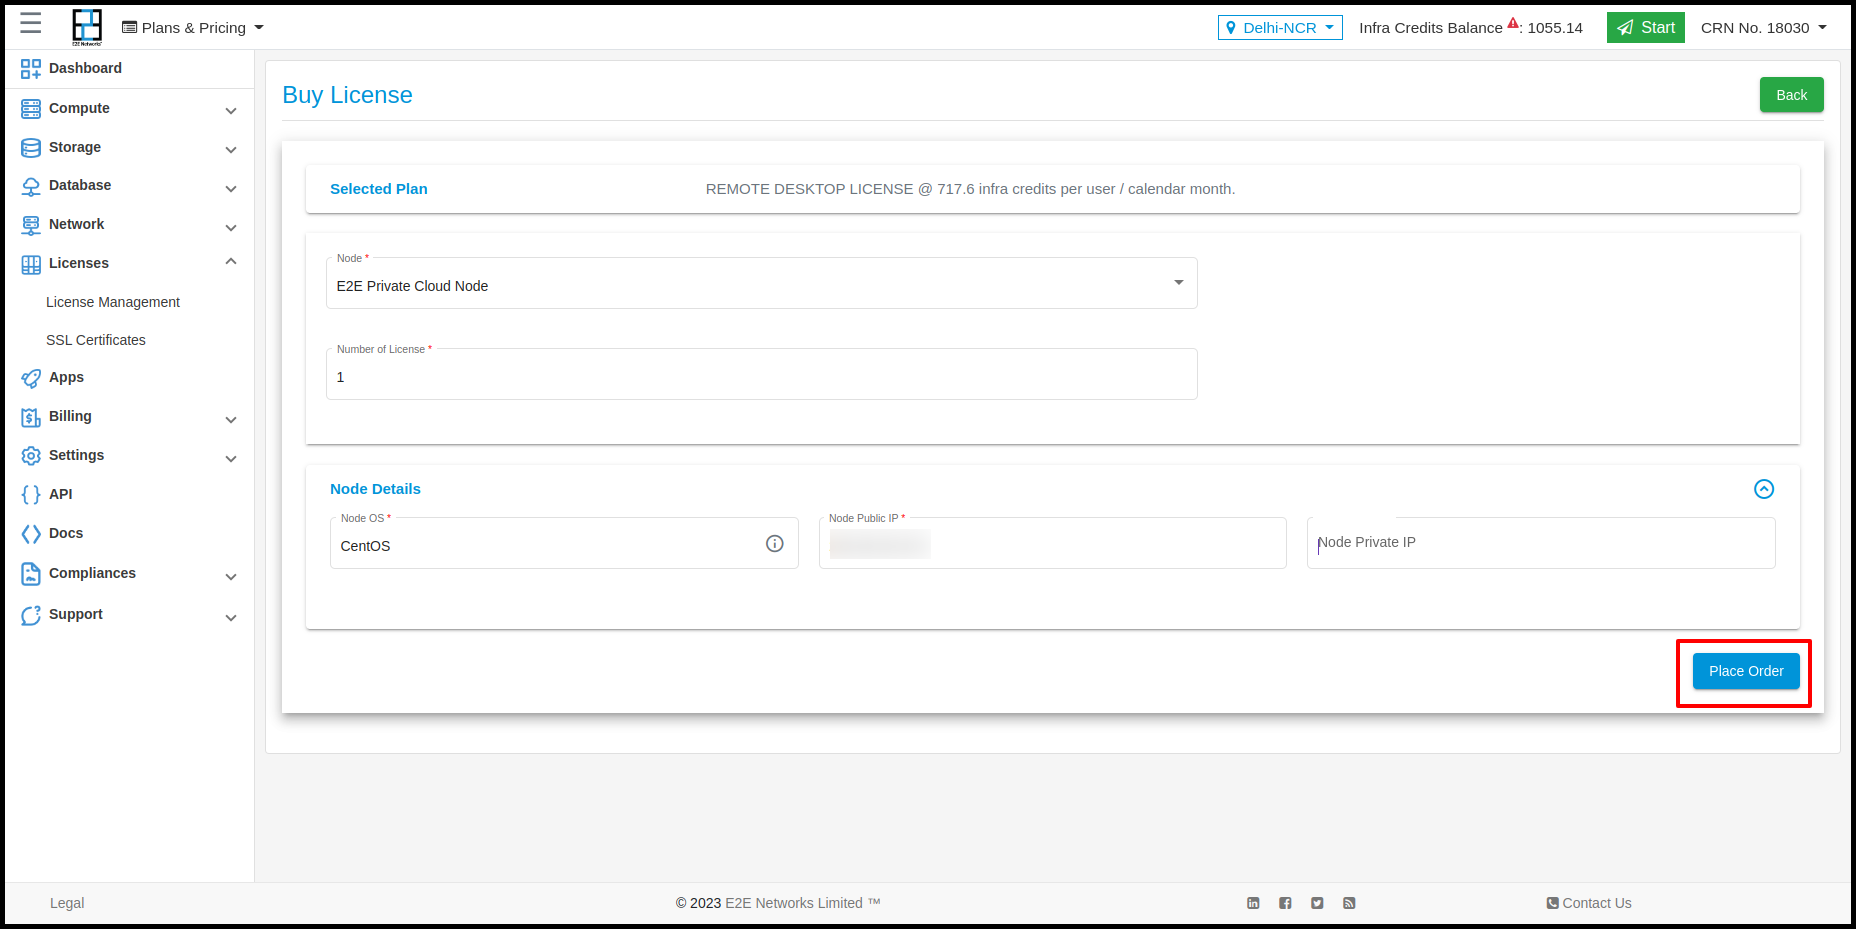1856x929 pixels.
Task: Click the Node OS info icon
Action: pos(775,543)
